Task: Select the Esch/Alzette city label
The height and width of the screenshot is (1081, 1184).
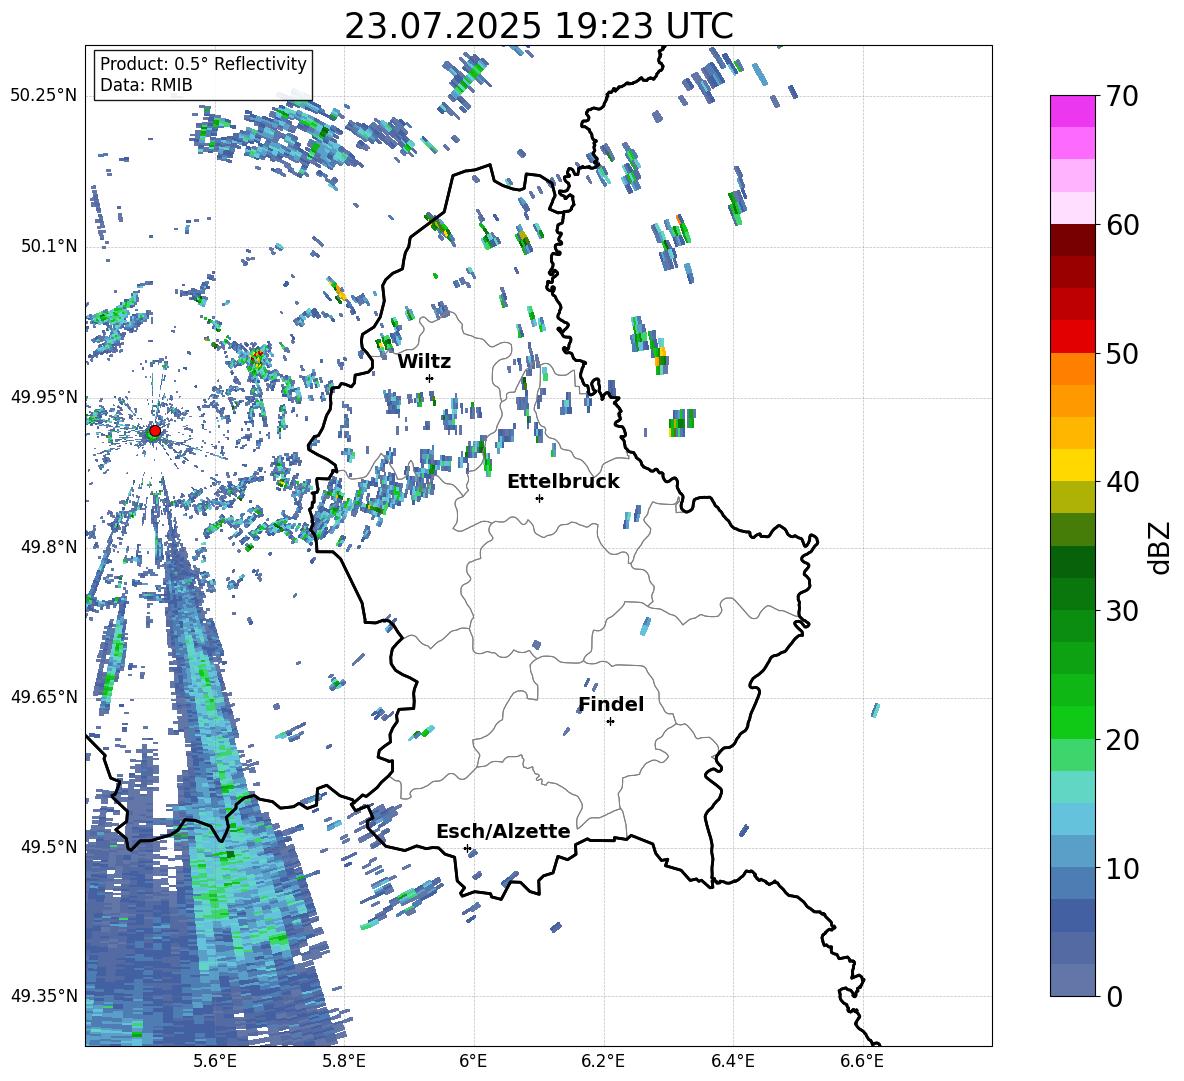Action: click(x=503, y=831)
